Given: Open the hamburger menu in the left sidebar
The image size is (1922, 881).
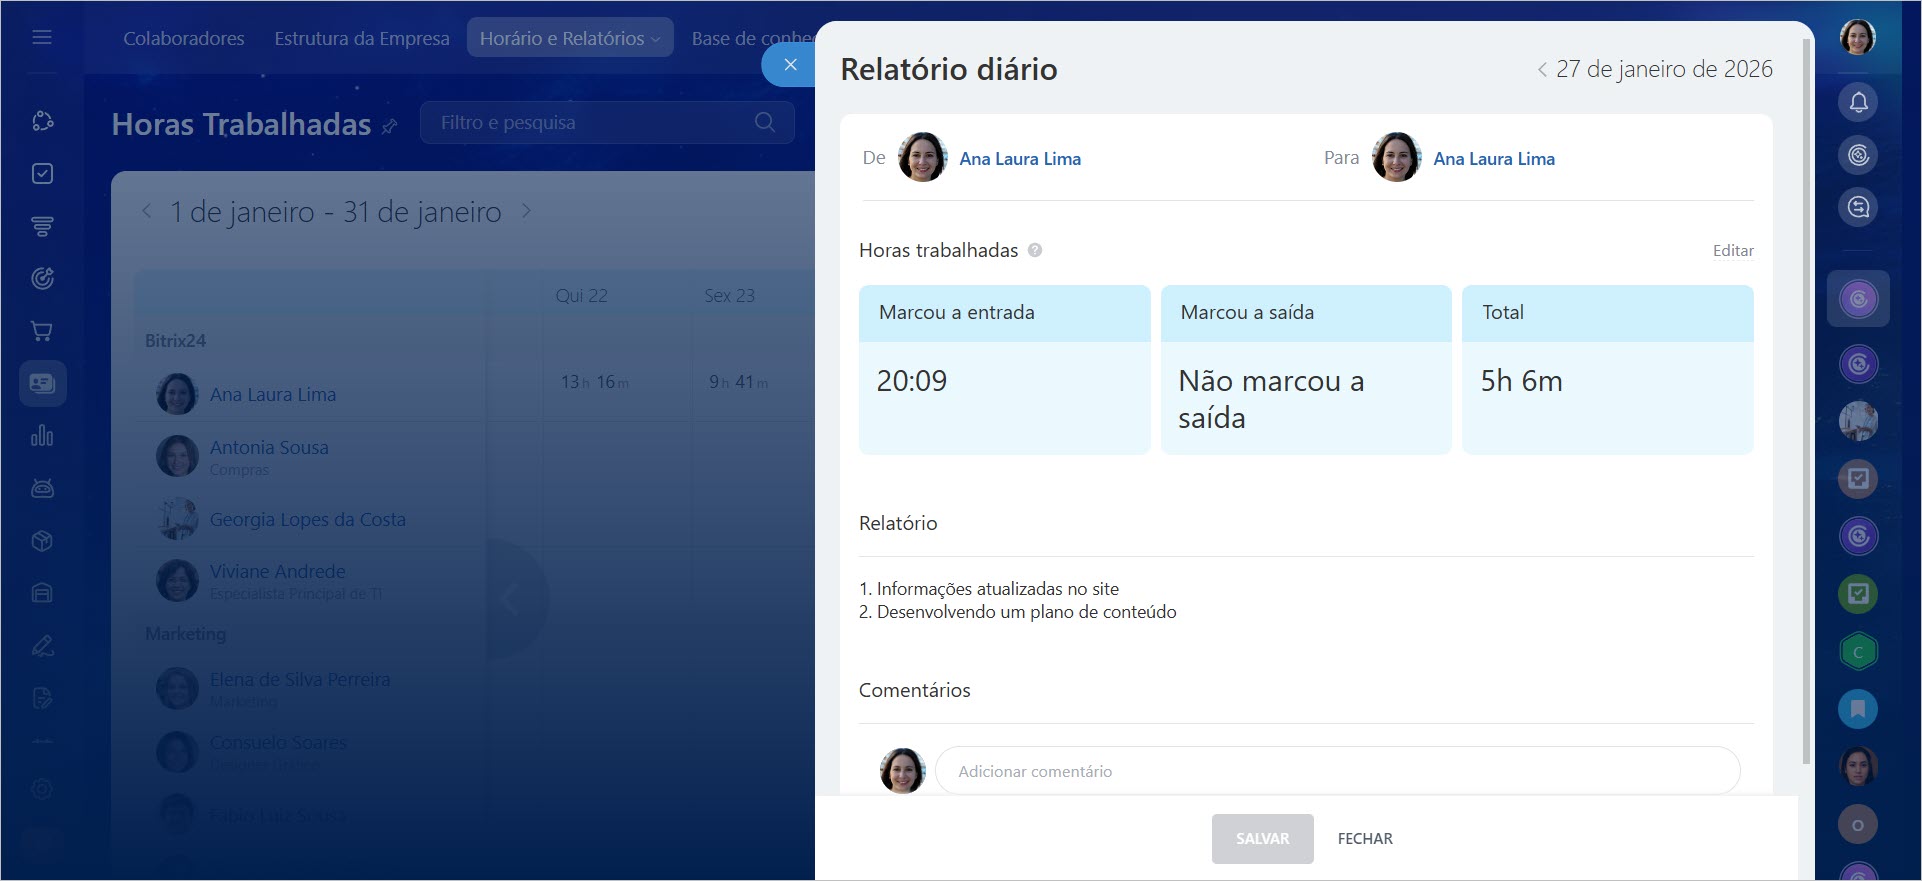Looking at the screenshot, I should [x=42, y=38].
